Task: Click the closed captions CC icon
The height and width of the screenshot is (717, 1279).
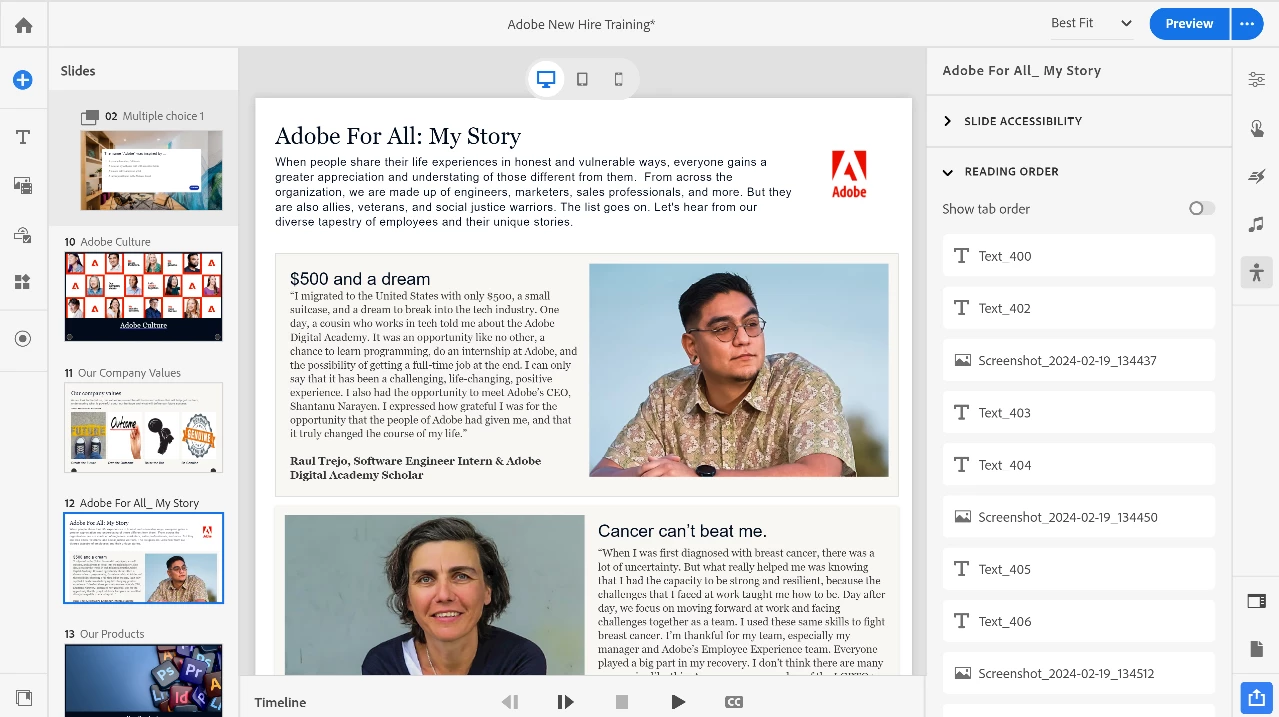Action: tap(734, 702)
